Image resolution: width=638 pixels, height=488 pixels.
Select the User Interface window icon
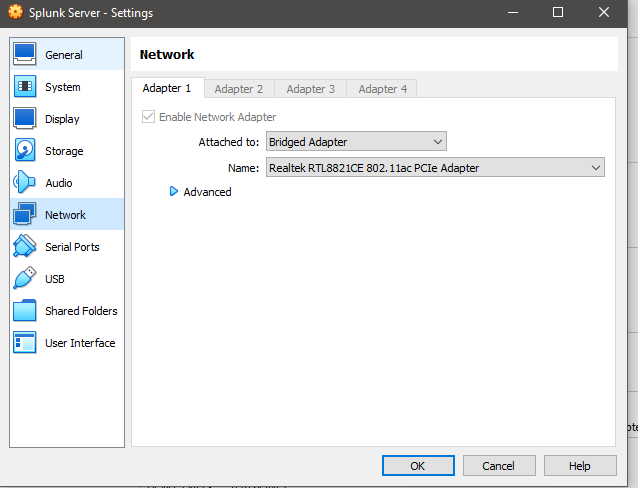coord(24,342)
